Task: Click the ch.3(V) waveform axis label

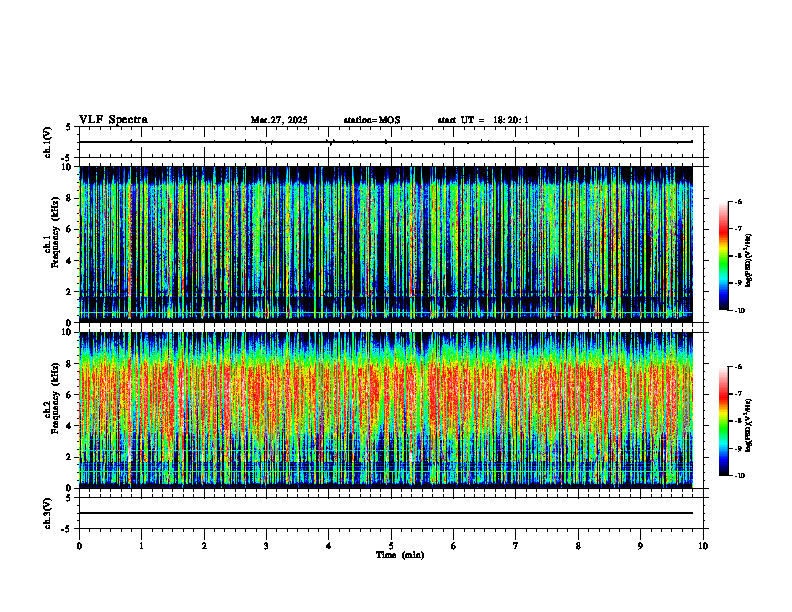Action: pyautogui.click(x=47, y=513)
